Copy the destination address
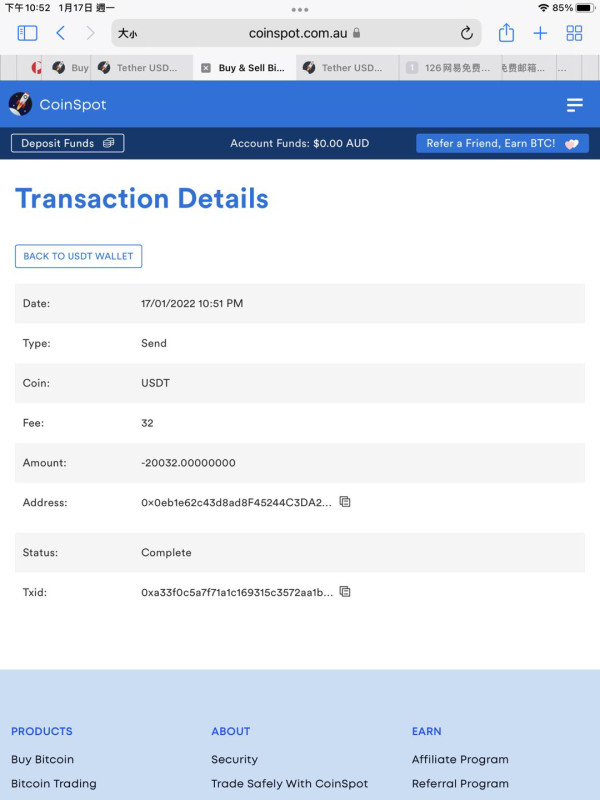The image size is (600, 800). pos(345,502)
